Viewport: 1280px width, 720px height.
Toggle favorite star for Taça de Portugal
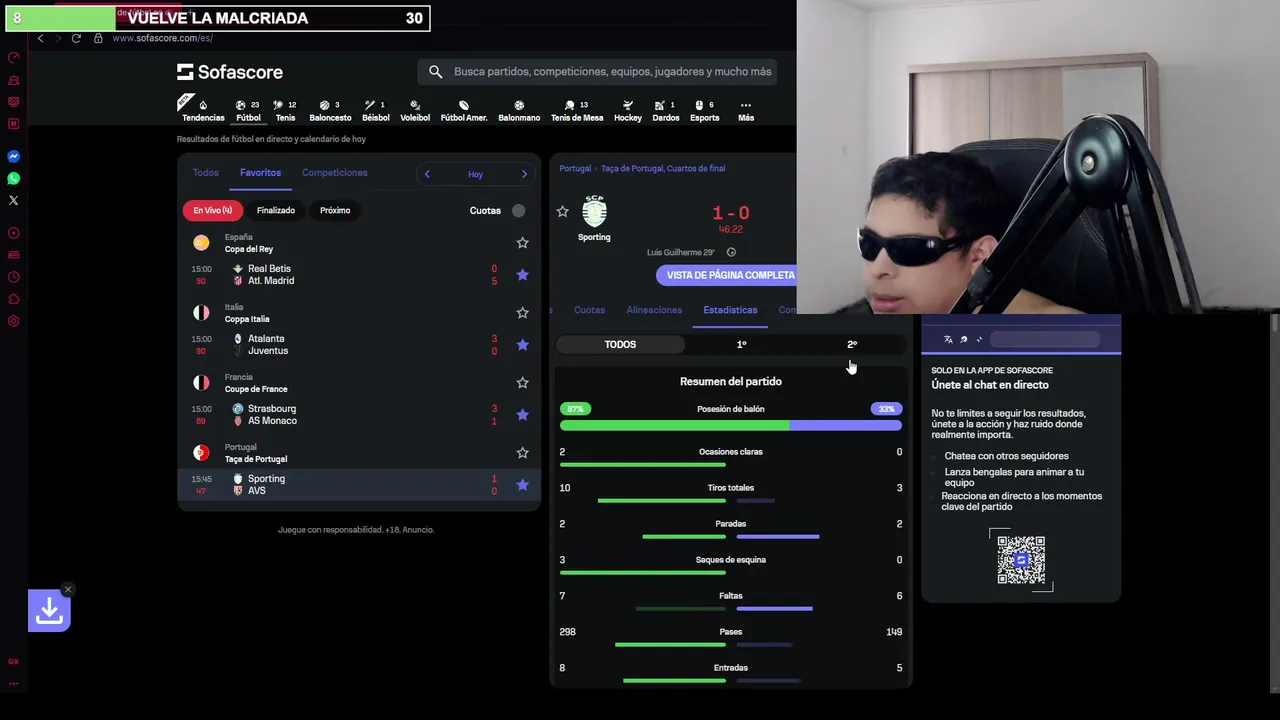click(522, 452)
